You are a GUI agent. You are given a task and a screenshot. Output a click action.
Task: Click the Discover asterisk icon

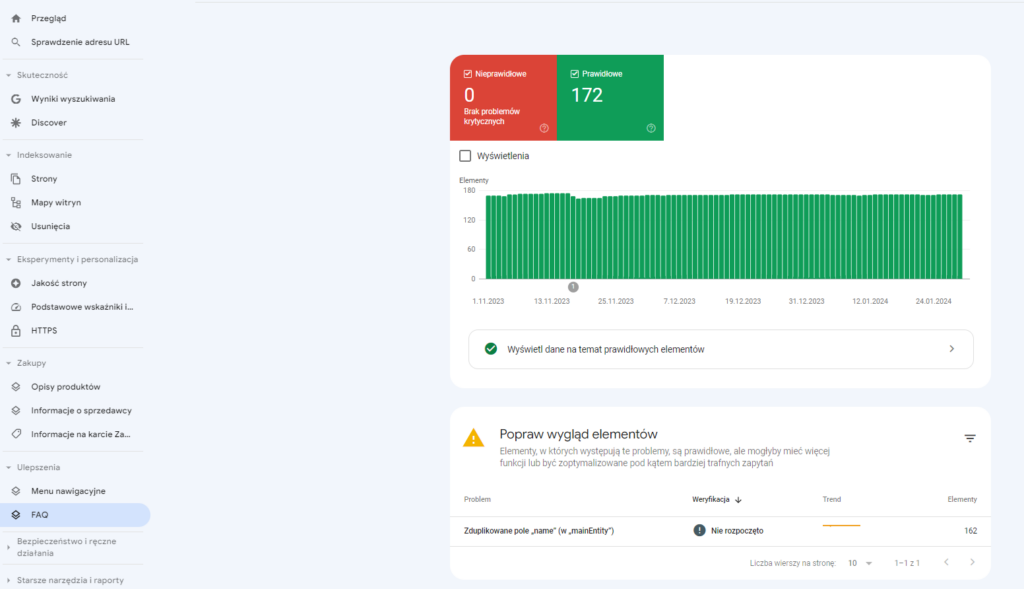click(16, 122)
